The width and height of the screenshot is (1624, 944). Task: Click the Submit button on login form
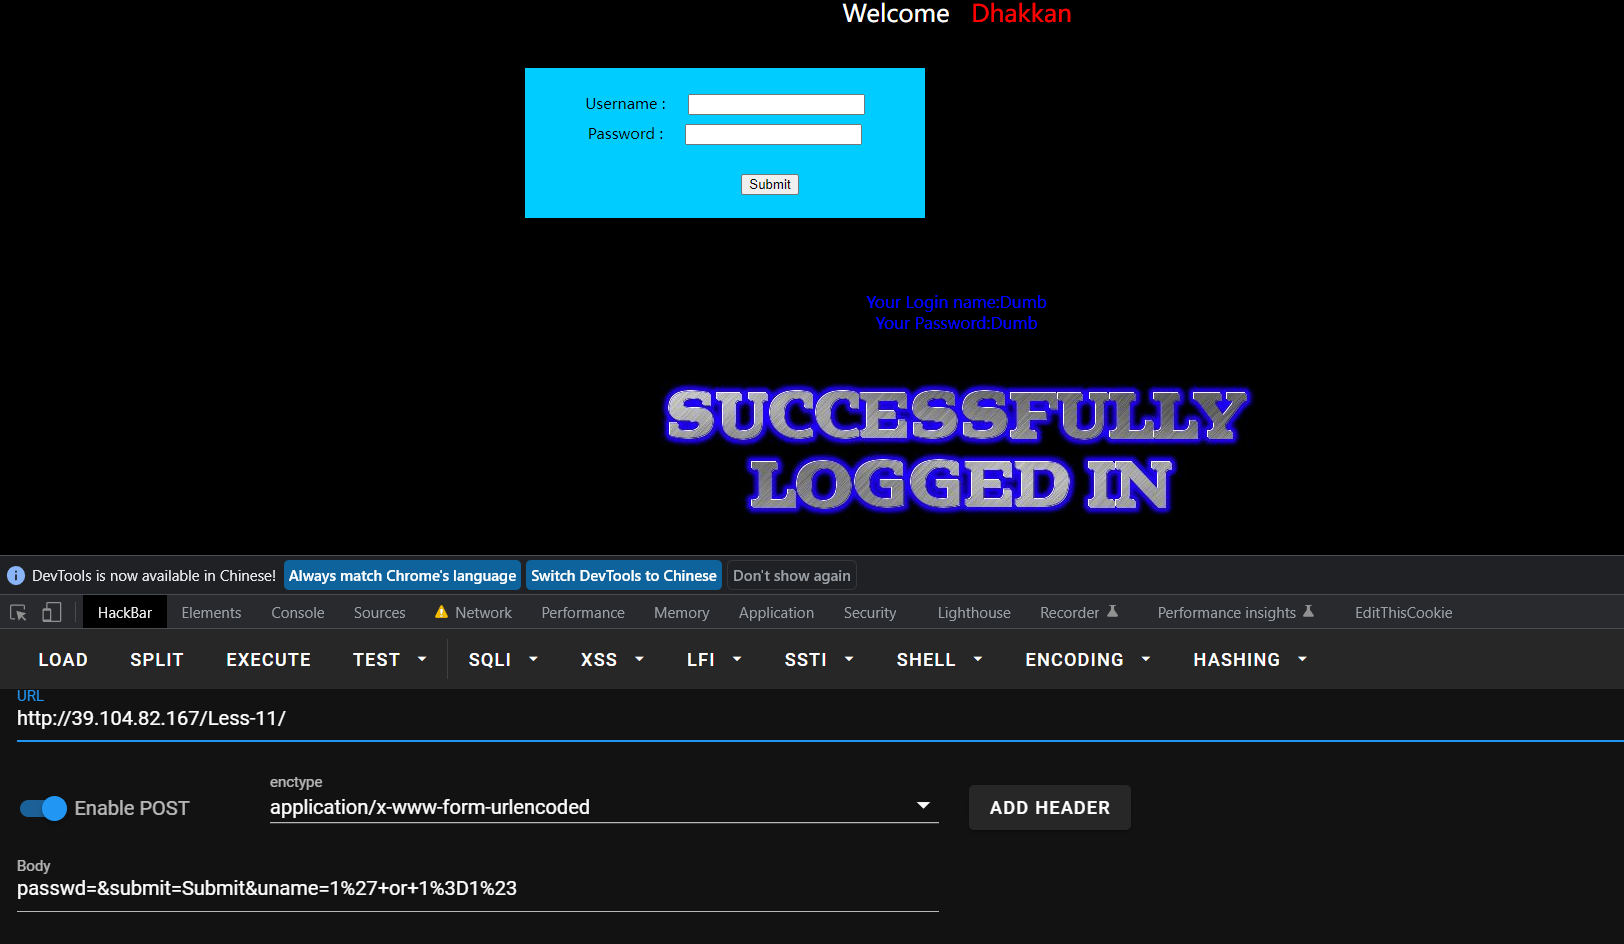point(769,184)
